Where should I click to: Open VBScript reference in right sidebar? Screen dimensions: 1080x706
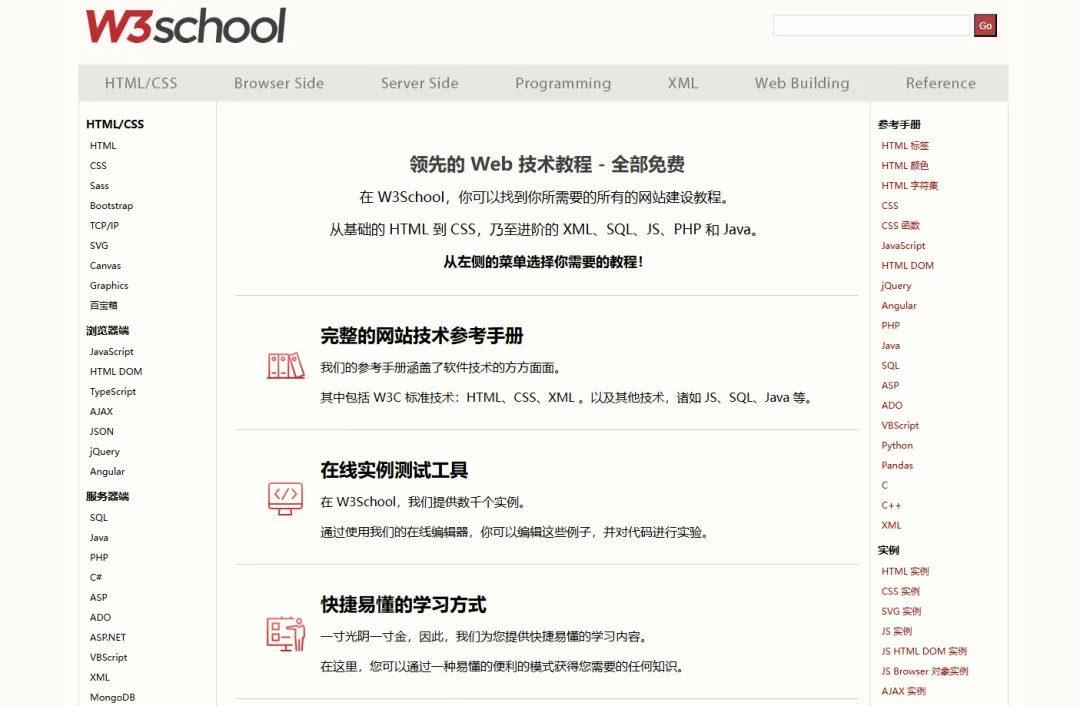[x=900, y=425]
